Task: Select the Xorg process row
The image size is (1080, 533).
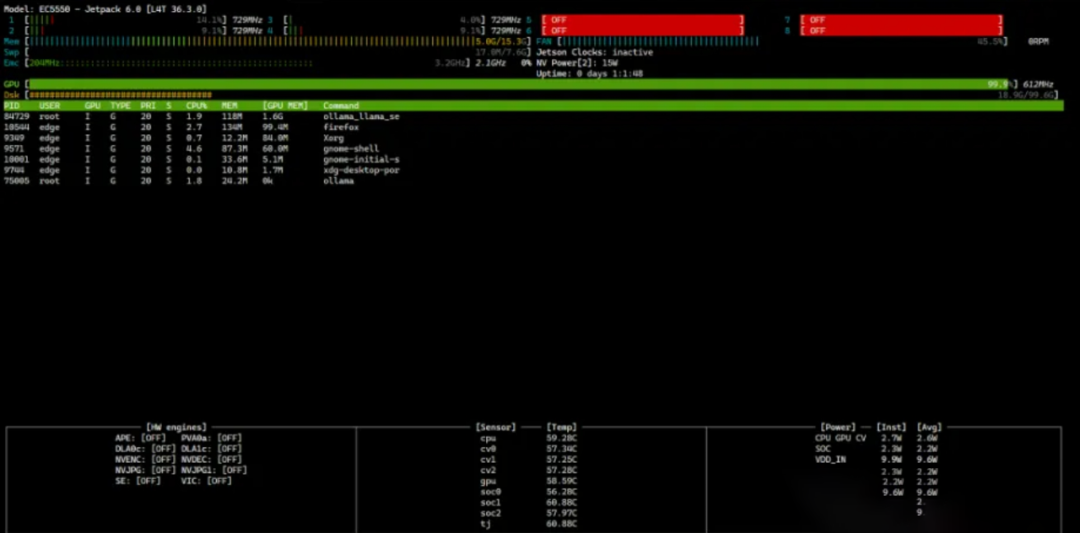Action: pos(174,138)
